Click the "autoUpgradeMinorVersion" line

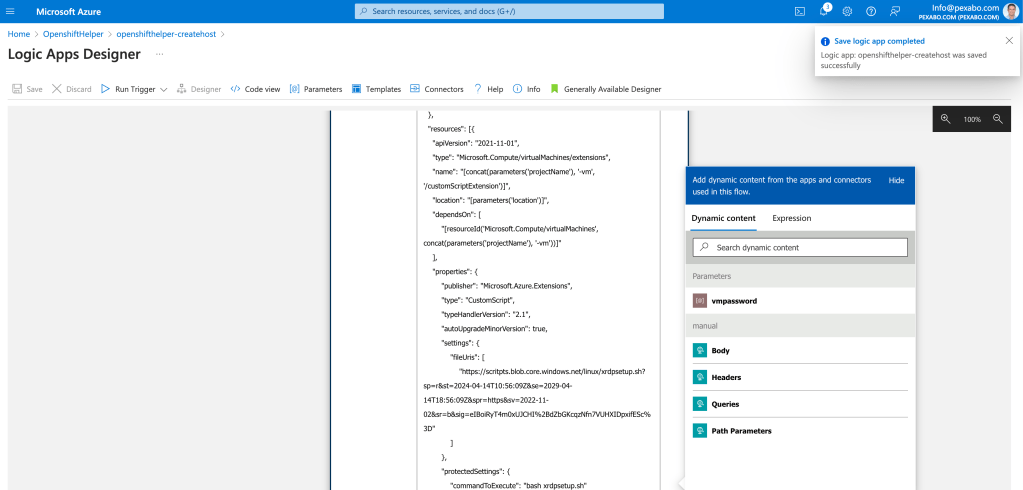coord(495,328)
